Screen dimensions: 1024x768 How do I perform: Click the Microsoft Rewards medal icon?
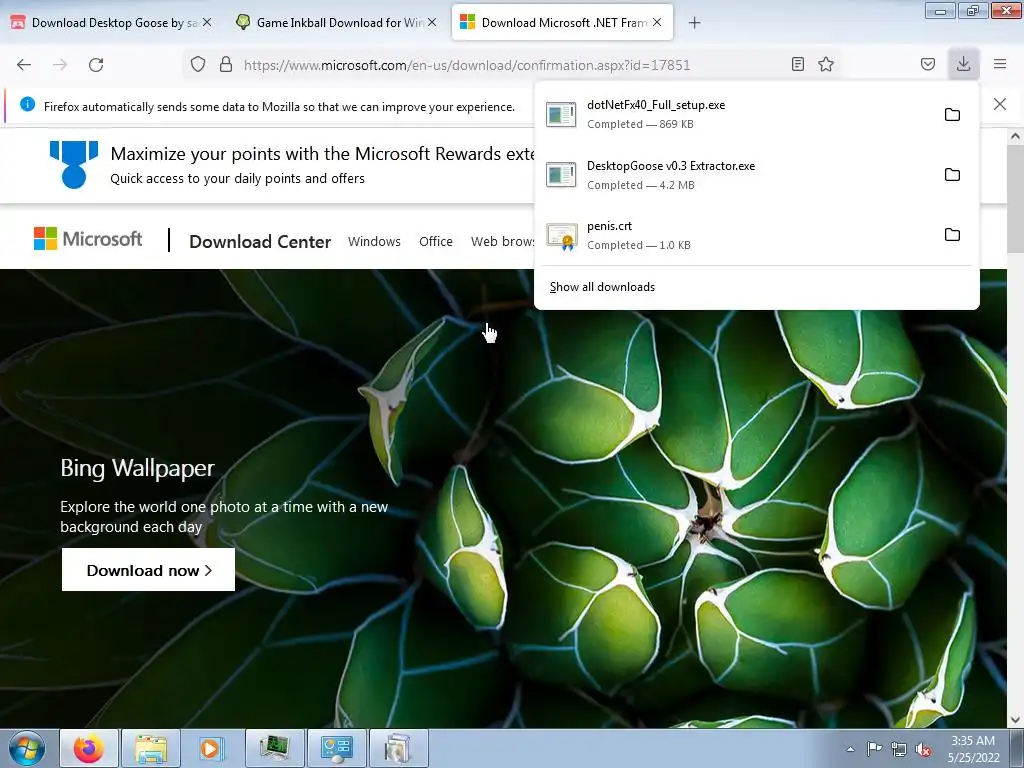[x=74, y=165]
